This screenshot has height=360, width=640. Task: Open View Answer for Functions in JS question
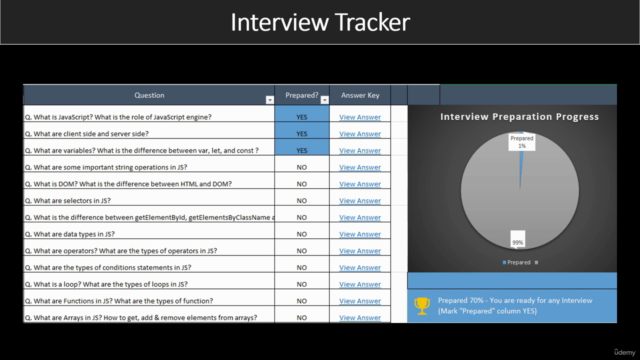coord(360,301)
